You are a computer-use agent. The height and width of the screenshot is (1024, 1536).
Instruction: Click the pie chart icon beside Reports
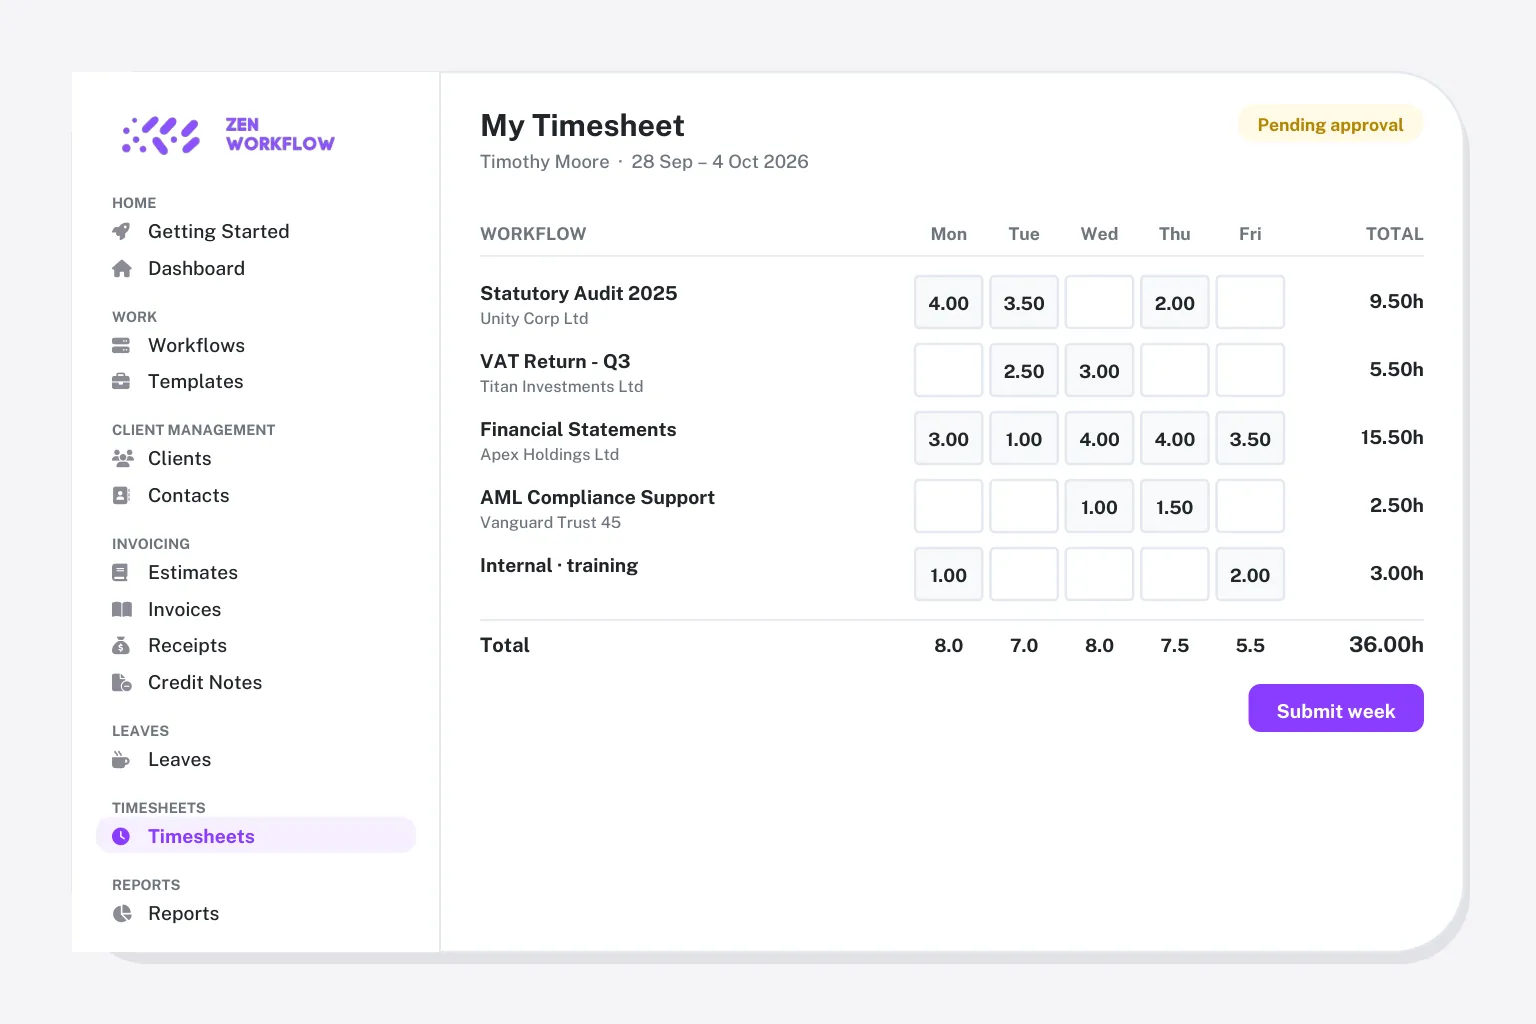pyautogui.click(x=122, y=914)
